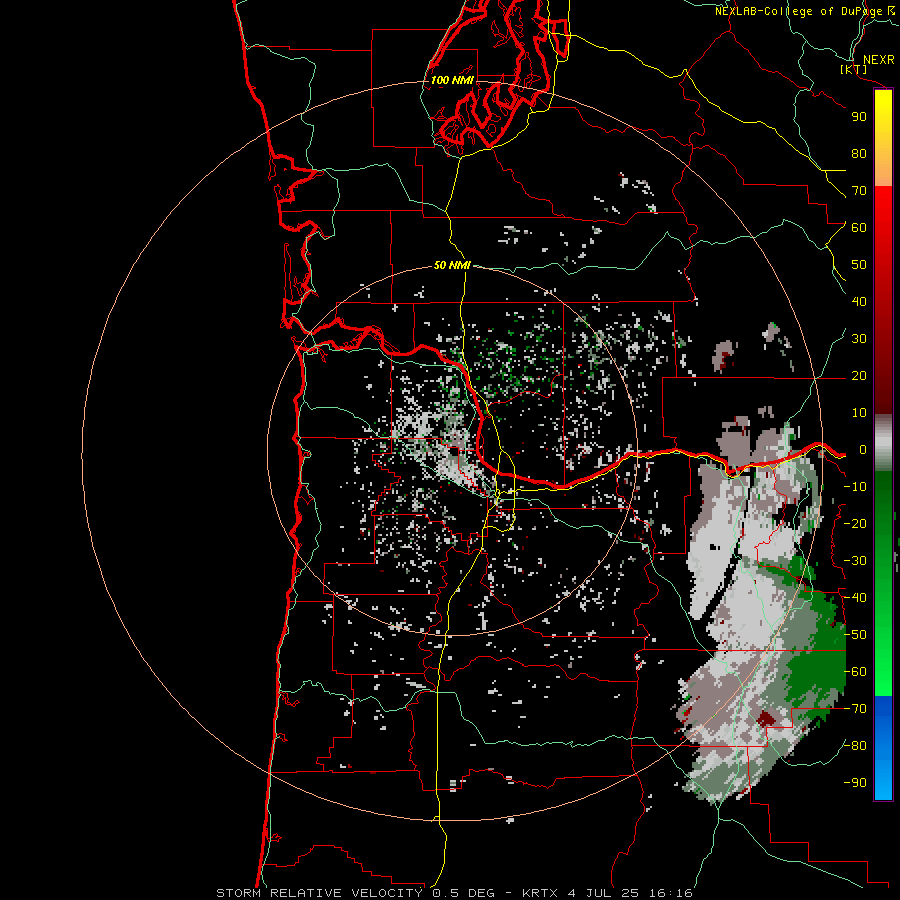The image size is (900, 900).
Task: Click the 4 JUL 25 date stamp
Action: click(x=601, y=893)
